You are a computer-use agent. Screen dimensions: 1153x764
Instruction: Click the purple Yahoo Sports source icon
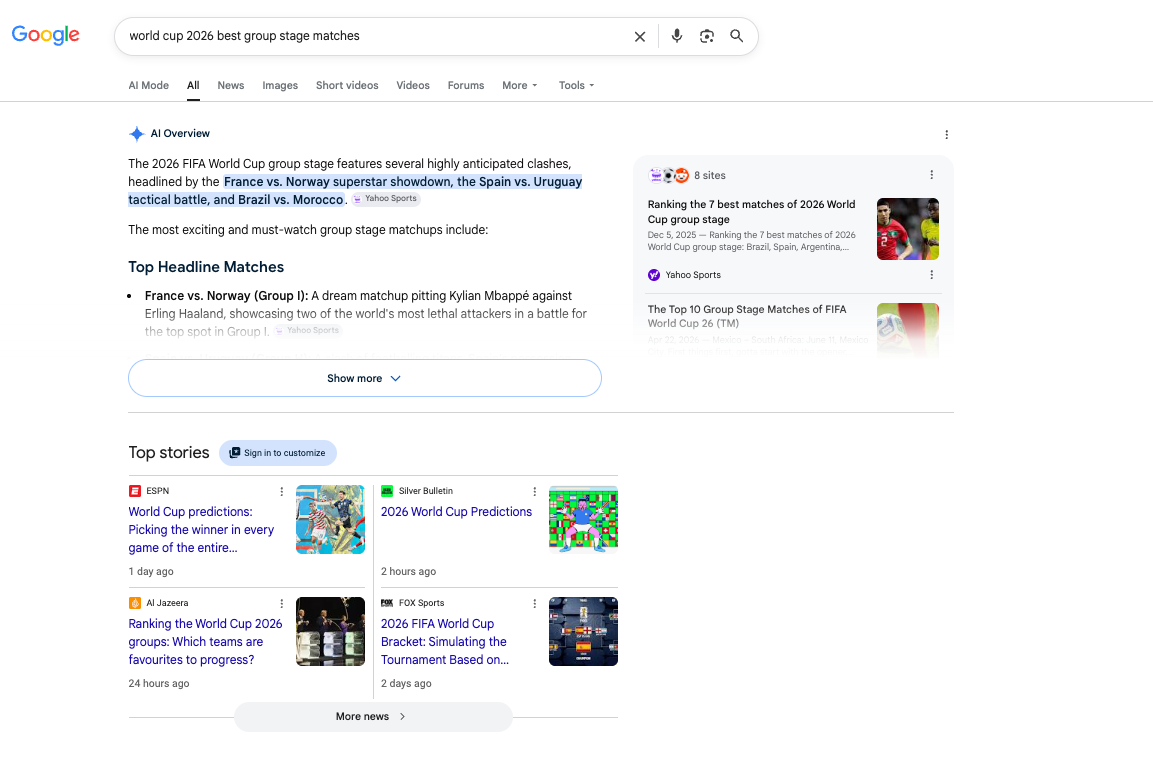click(x=654, y=275)
